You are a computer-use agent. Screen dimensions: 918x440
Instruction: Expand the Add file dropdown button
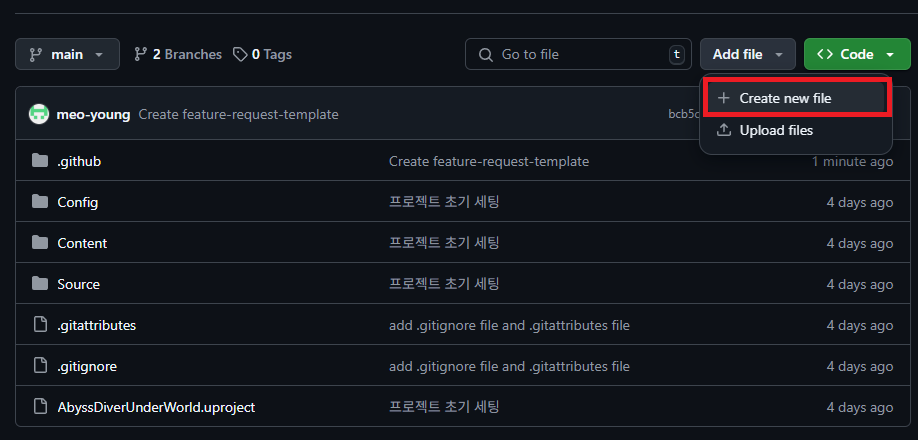(748, 54)
